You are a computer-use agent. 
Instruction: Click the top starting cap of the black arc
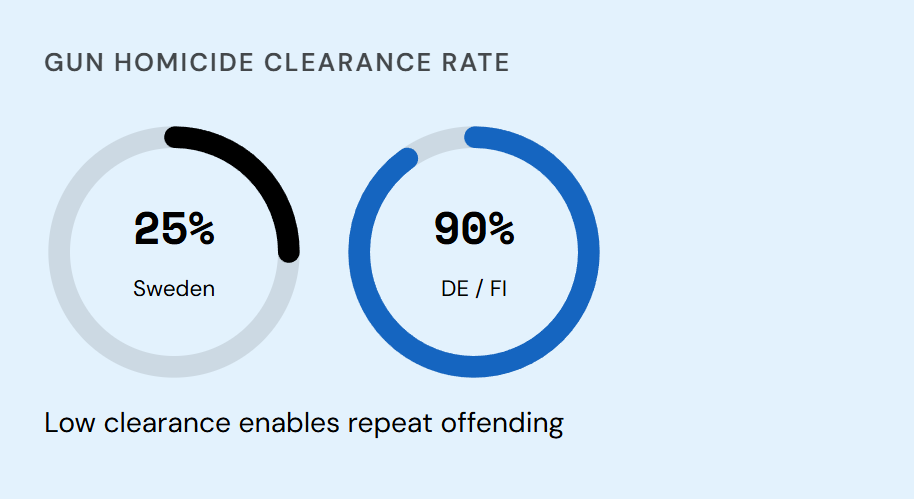(175, 138)
